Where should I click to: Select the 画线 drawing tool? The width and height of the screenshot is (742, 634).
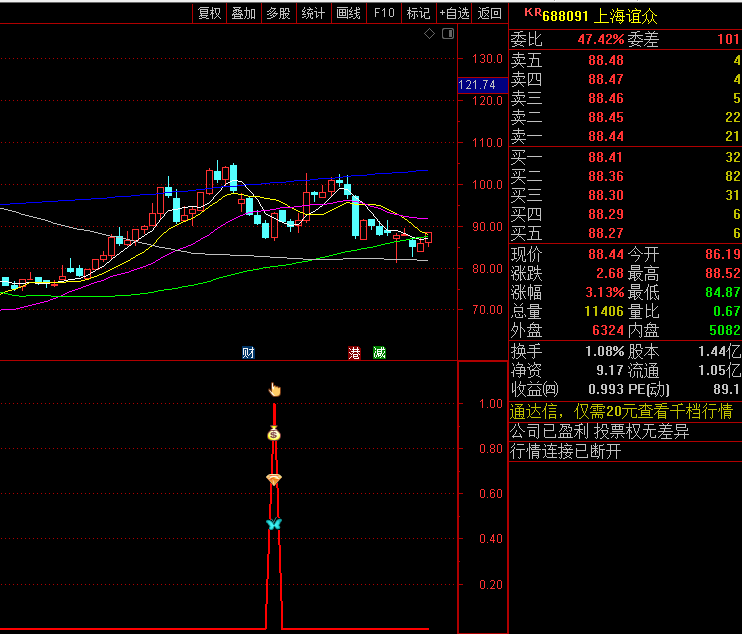pos(348,13)
